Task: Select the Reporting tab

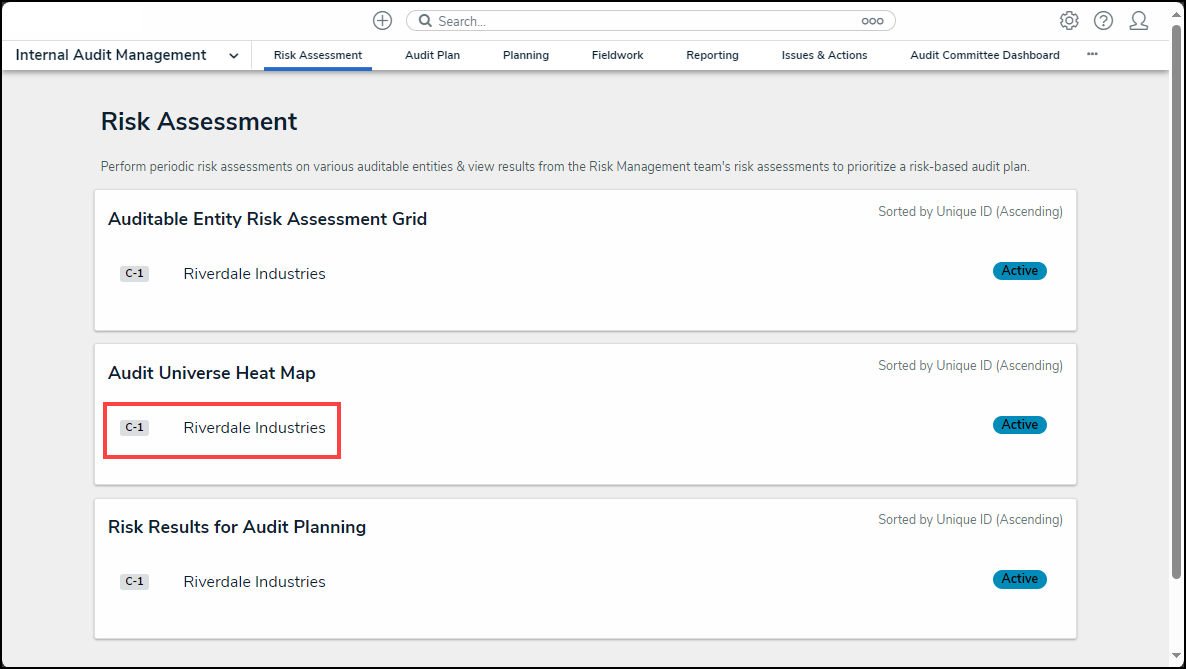Action: 712,55
